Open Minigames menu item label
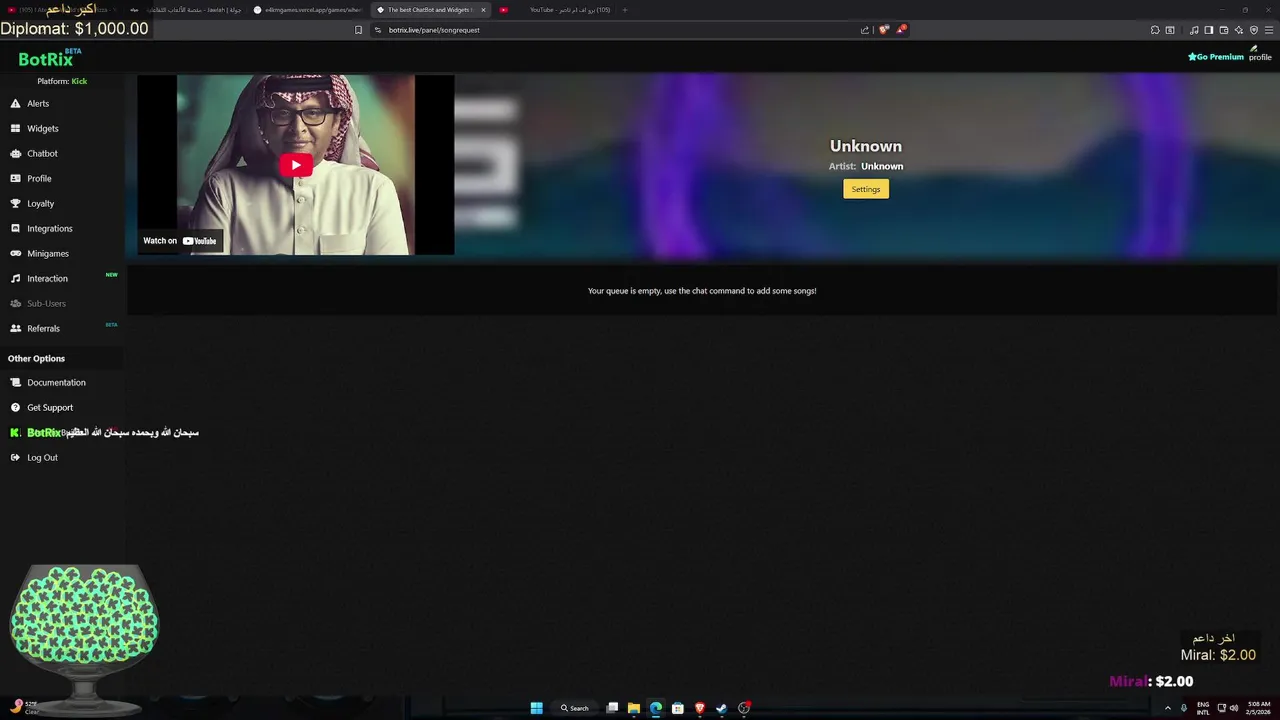The height and width of the screenshot is (720, 1280). pos(48,254)
